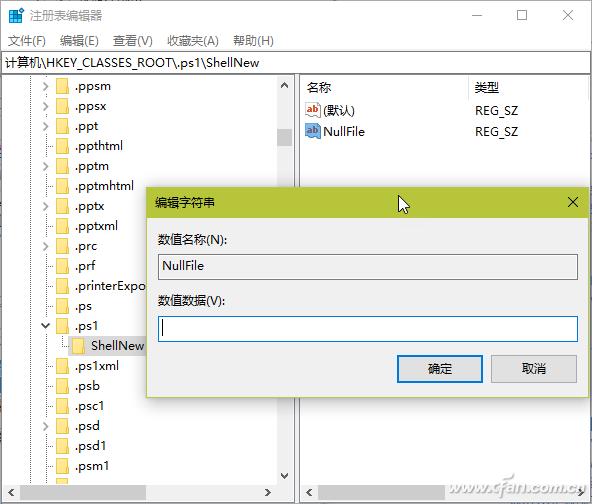This screenshot has height=504, width=592.
Task: Click the ShellNew folder icon
Action: [x=78, y=346]
